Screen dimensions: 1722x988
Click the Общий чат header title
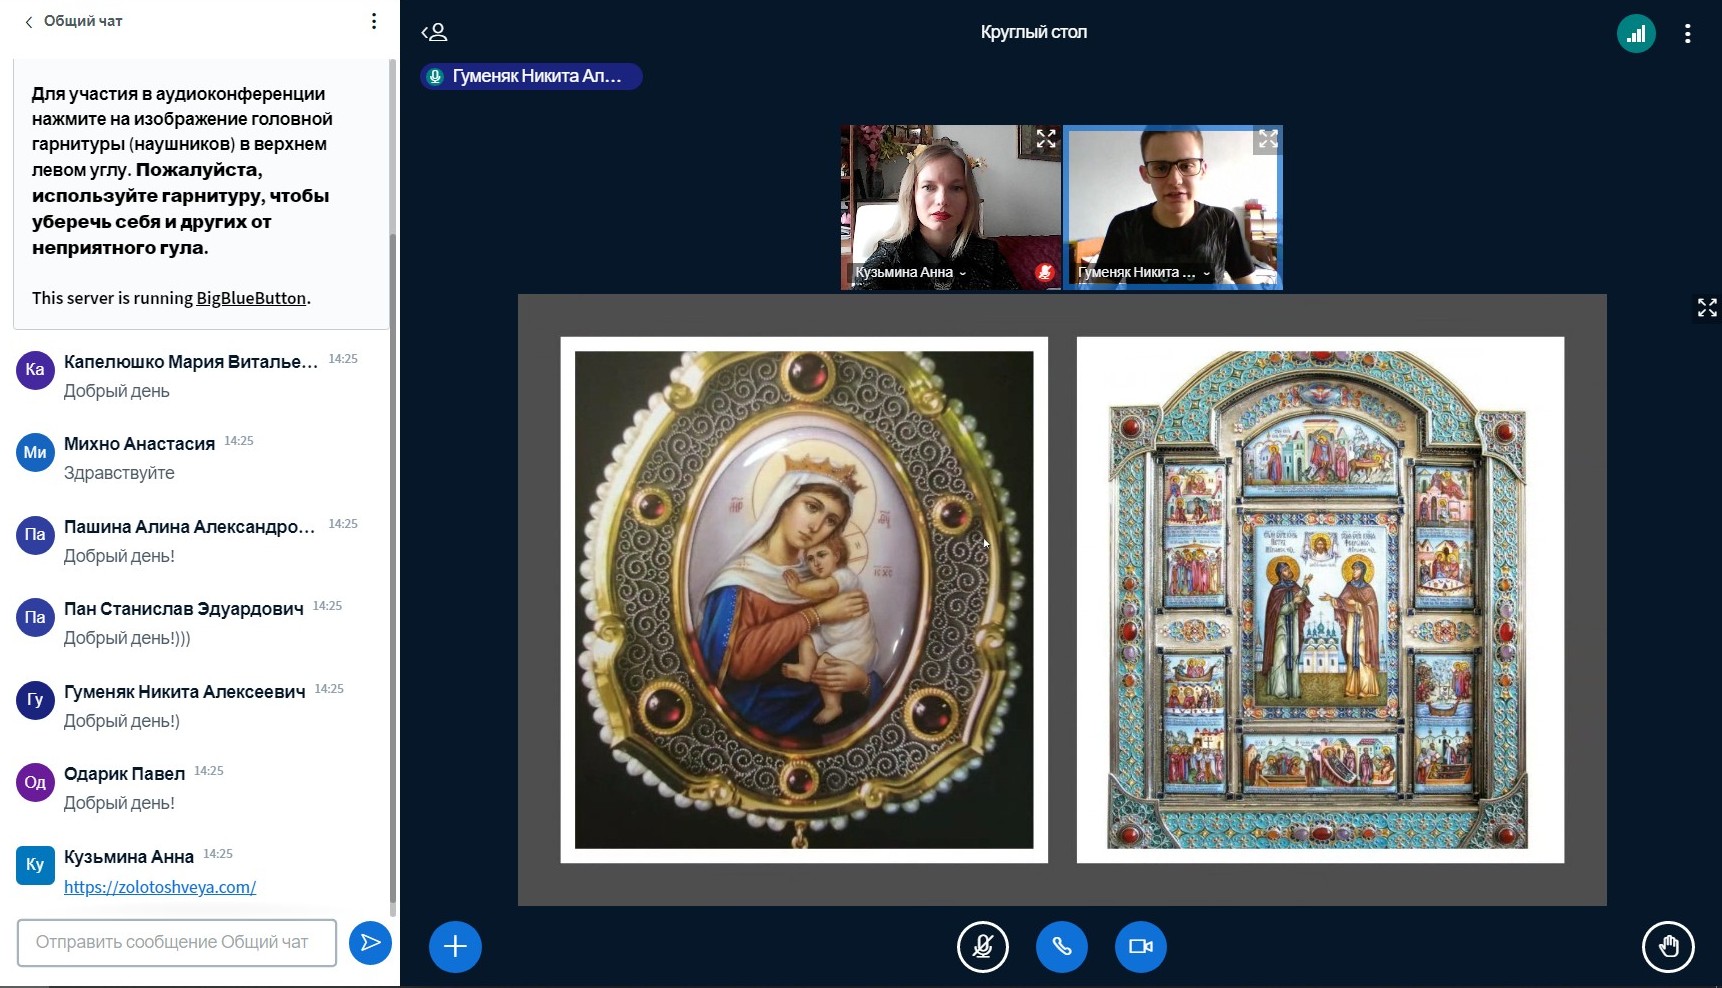pyautogui.click(x=83, y=21)
